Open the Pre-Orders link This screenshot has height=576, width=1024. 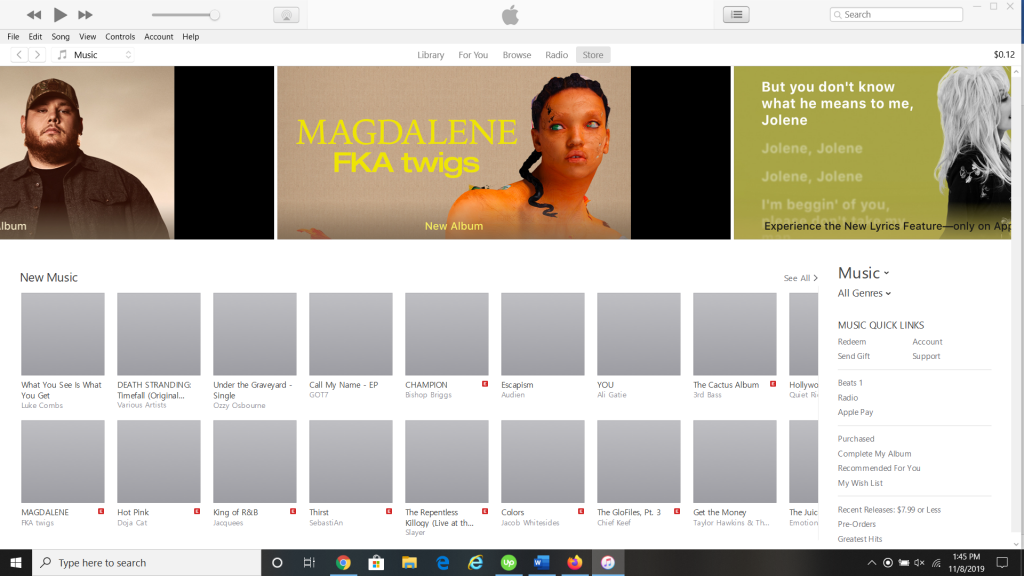point(857,524)
